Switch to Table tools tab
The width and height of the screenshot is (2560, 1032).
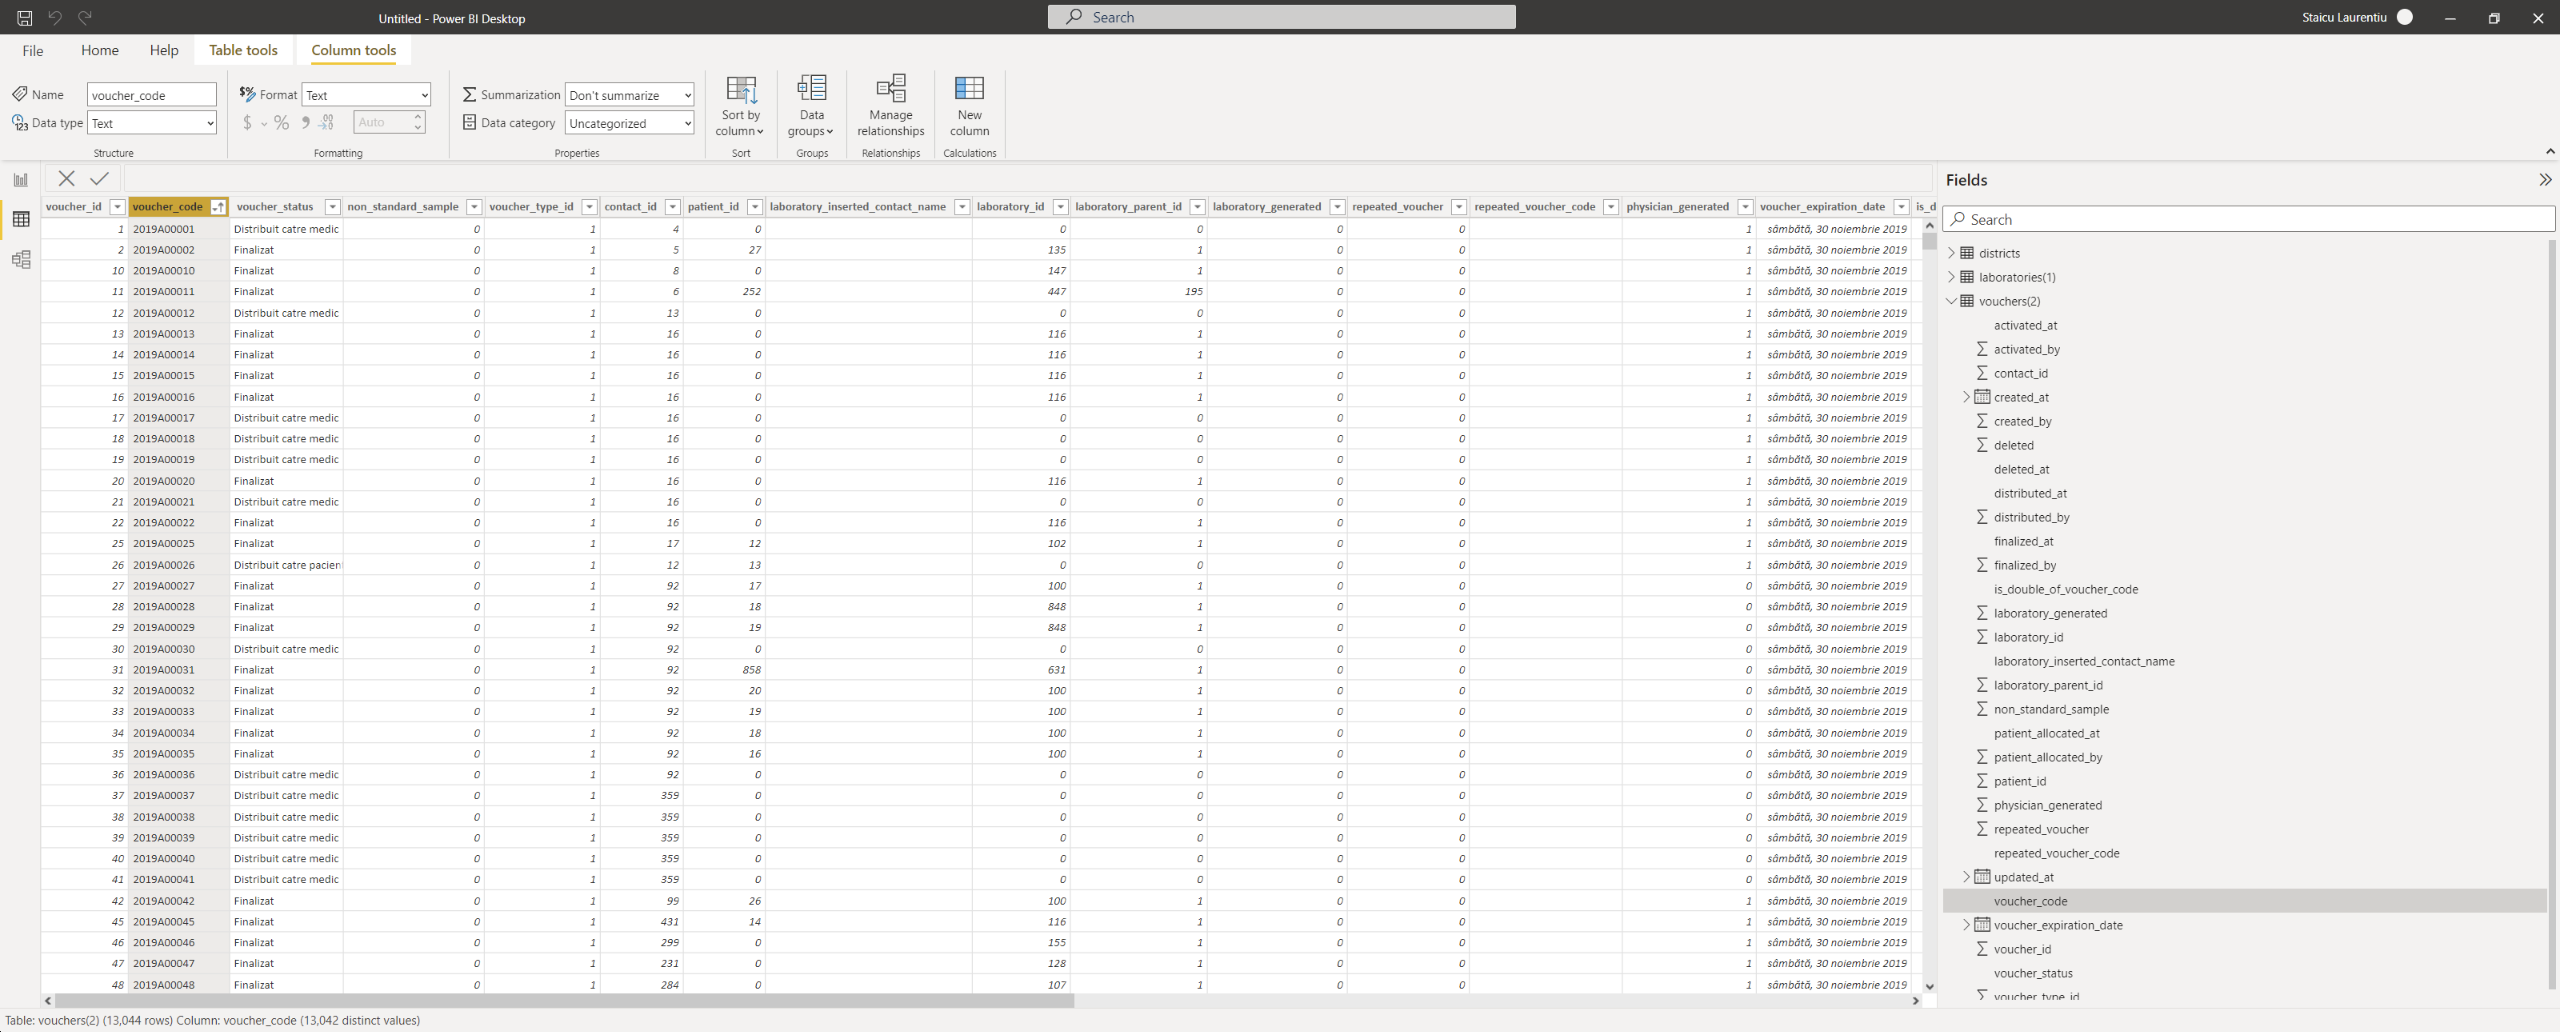click(243, 50)
